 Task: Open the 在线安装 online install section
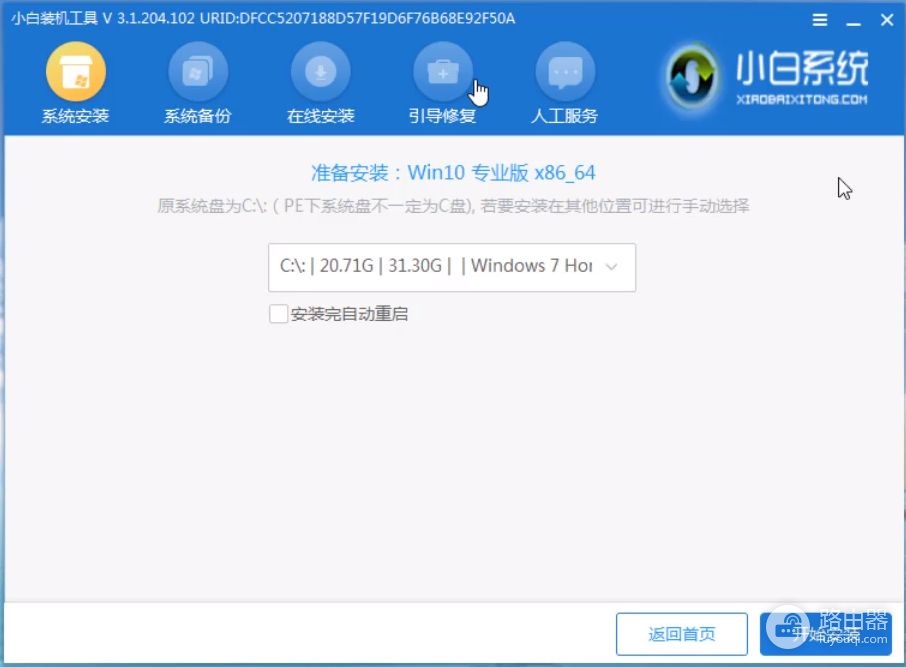click(x=321, y=84)
